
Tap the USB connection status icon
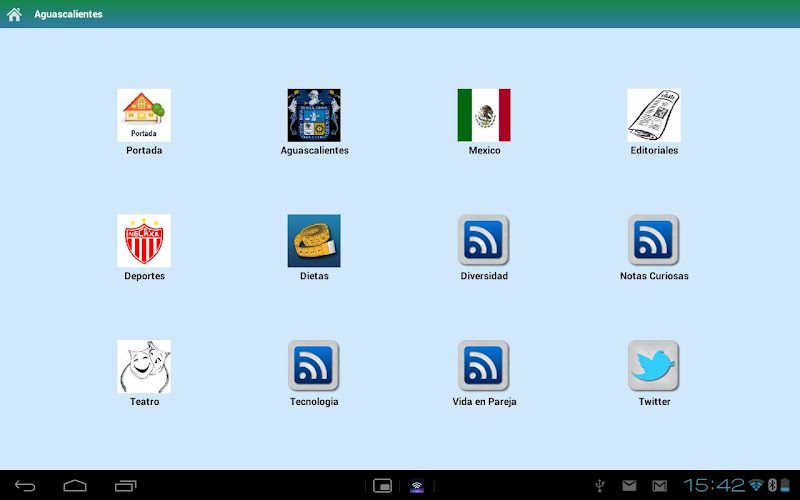coord(600,486)
